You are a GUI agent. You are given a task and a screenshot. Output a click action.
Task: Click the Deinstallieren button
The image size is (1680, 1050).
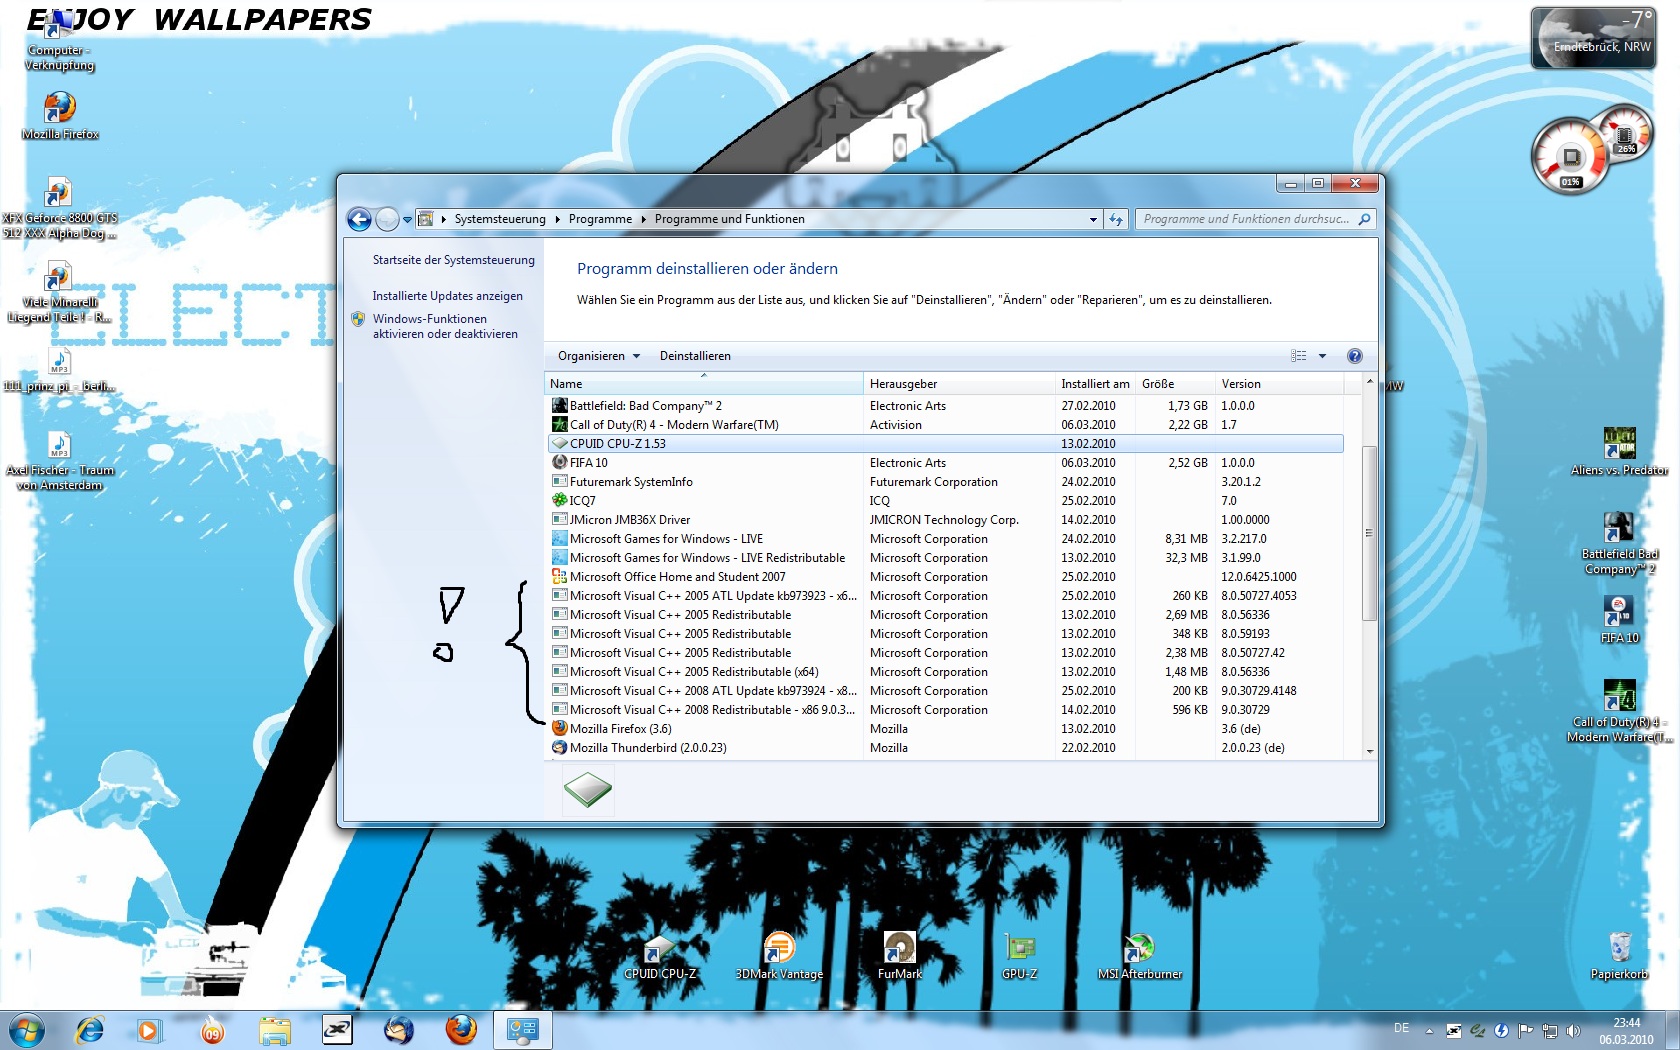point(695,356)
